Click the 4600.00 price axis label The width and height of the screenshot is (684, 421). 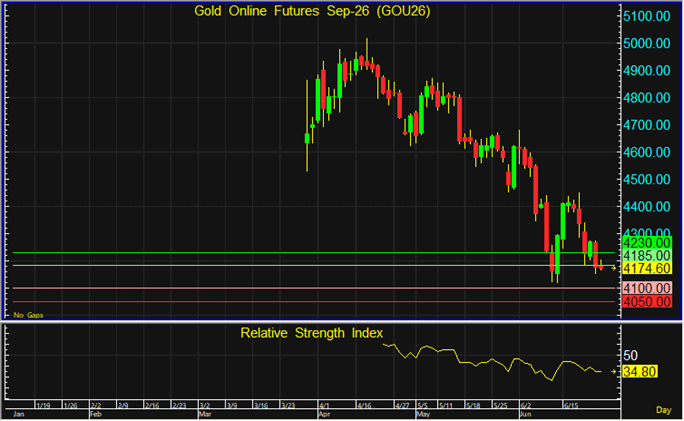(647, 152)
